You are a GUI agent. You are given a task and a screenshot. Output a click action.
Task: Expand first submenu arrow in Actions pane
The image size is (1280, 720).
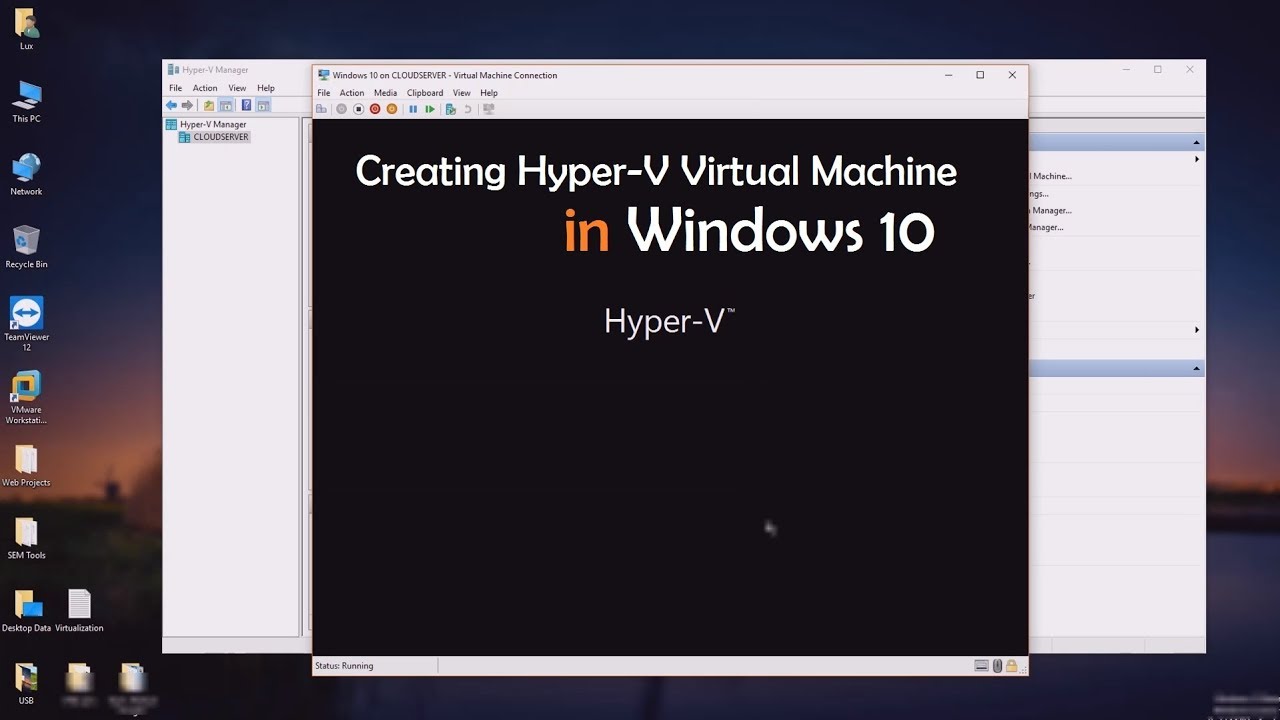click(1197, 159)
